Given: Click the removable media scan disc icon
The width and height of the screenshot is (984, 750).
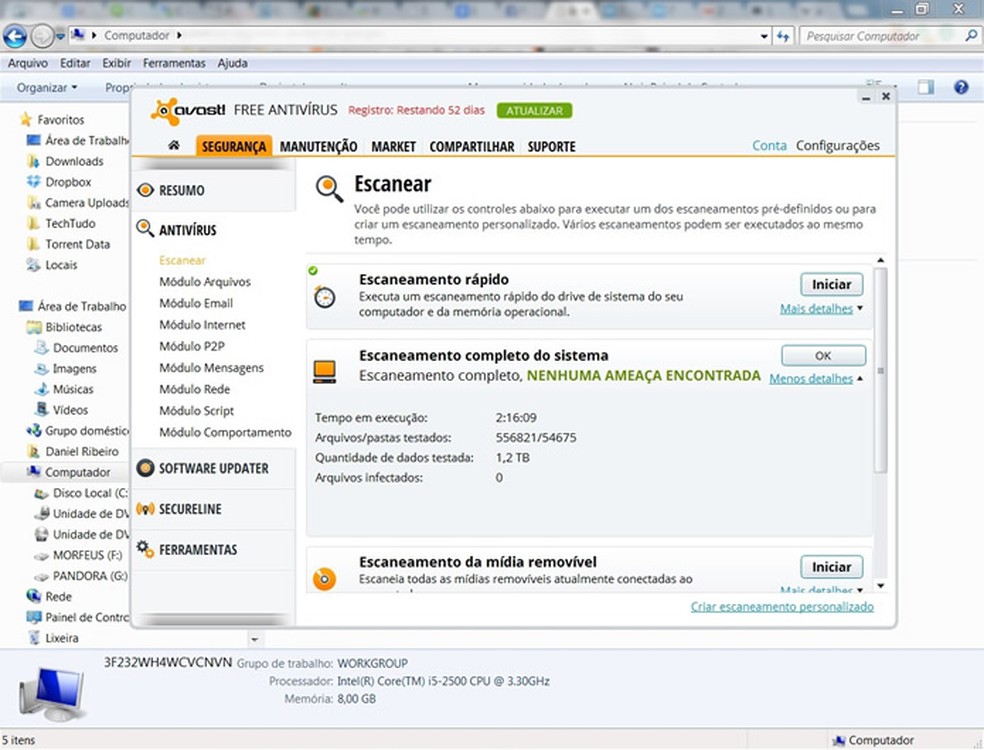Looking at the screenshot, I should click(x=324, y=579).
